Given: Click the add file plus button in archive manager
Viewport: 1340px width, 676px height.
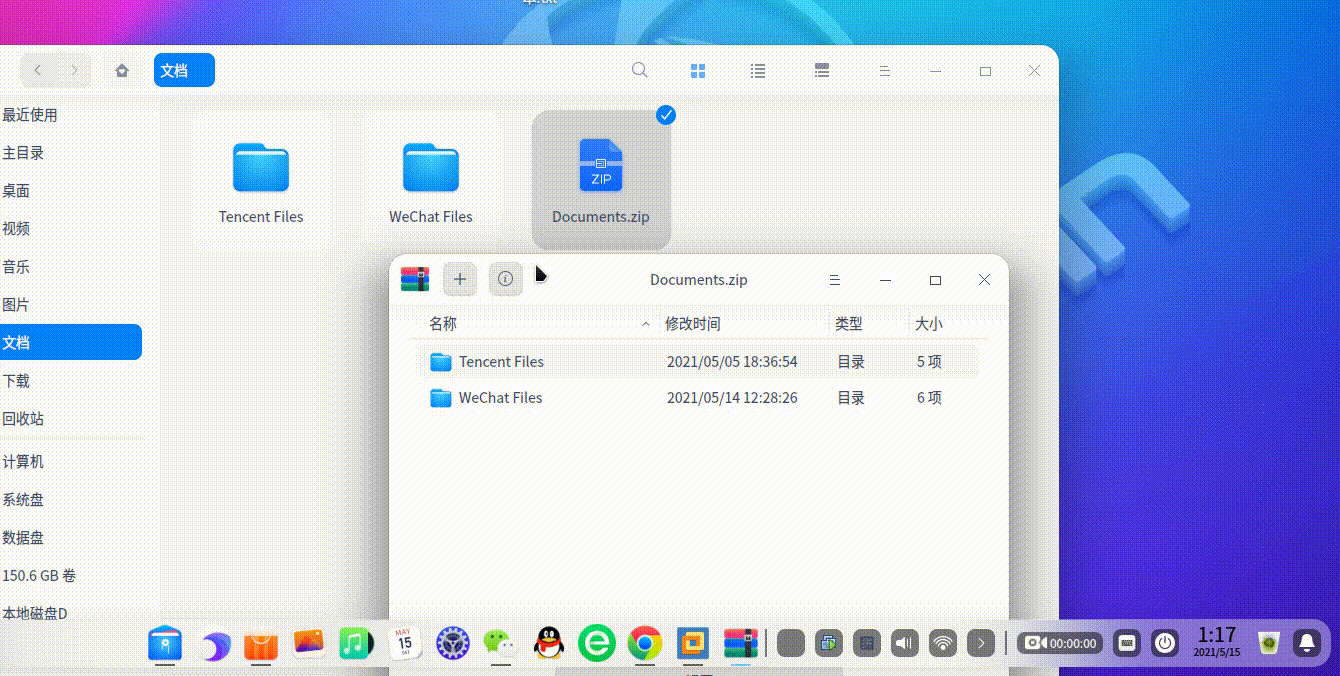Looking at the screenshot, I should (x=460, y=280).
